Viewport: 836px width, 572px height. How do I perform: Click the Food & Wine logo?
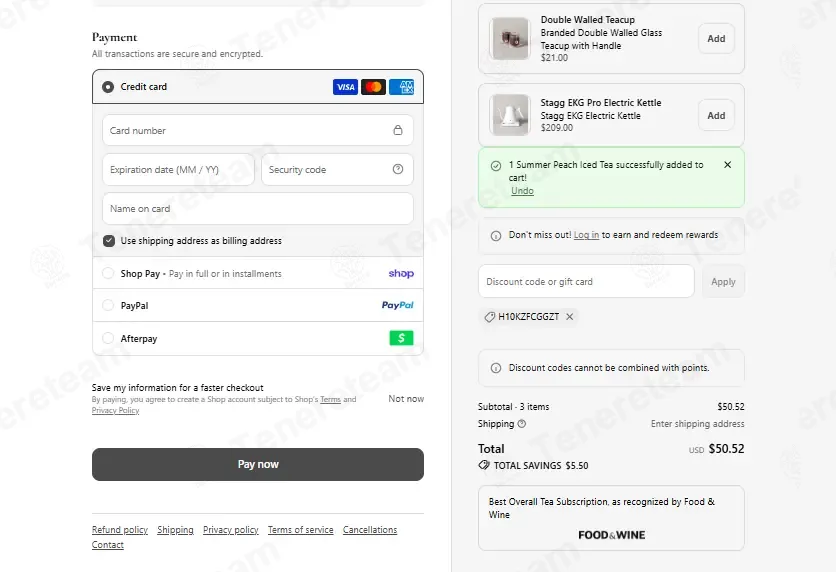tap(612, 535)
